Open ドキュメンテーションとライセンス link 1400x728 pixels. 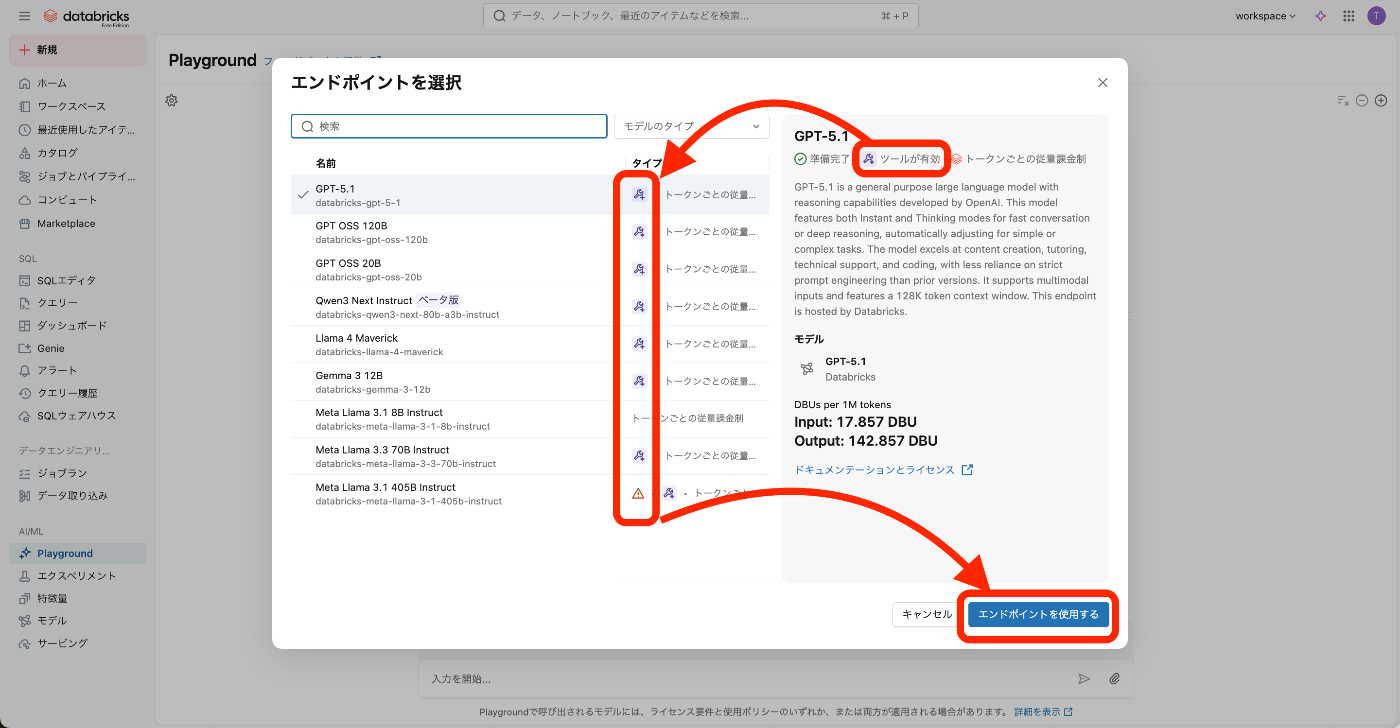[883, 470]
